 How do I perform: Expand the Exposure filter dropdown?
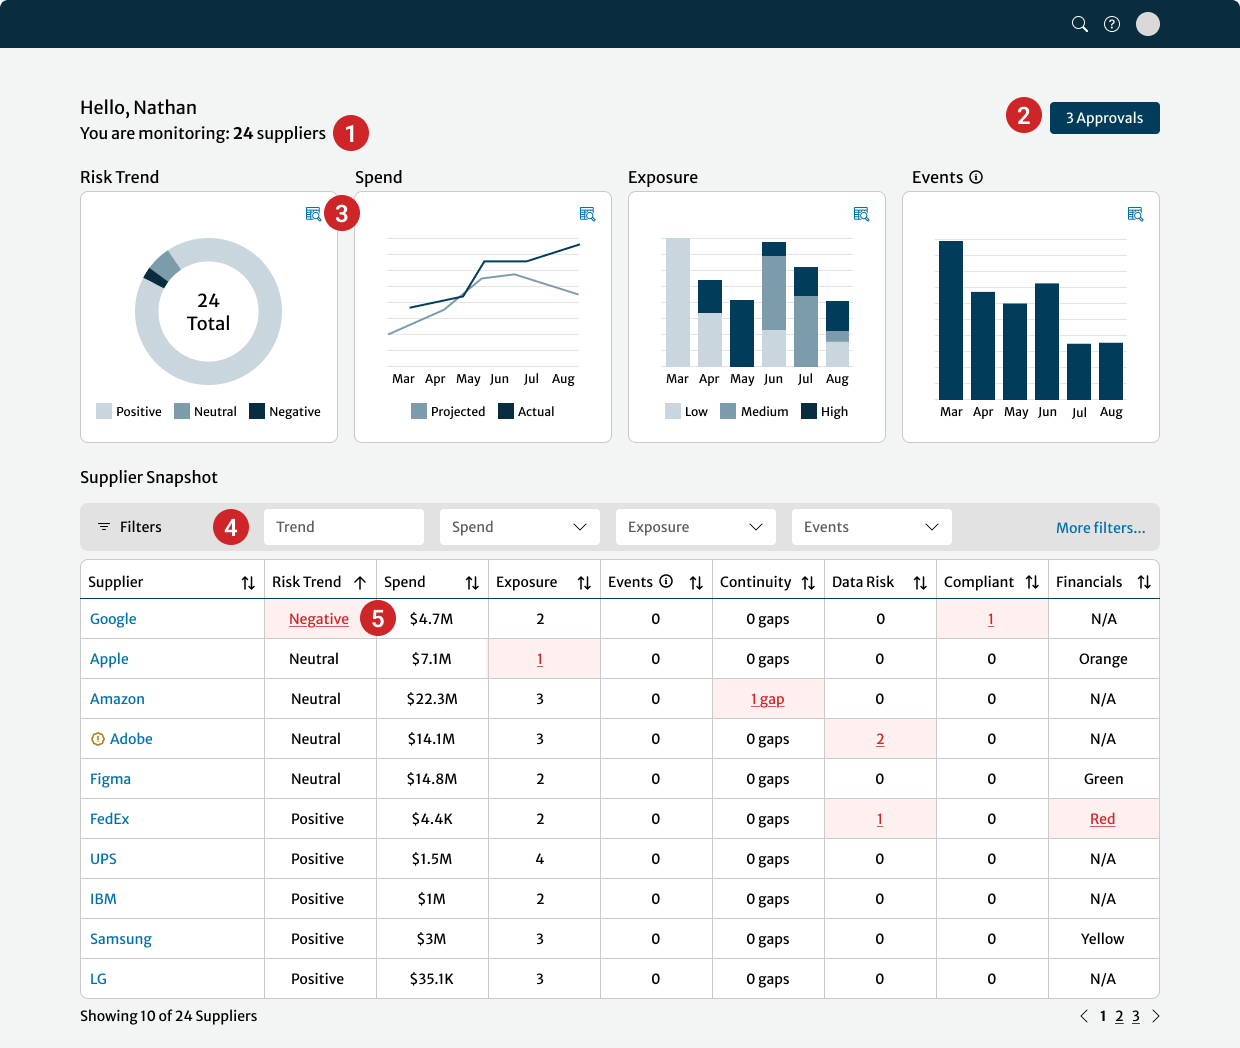pyautogui.click(x=695, y=527)
